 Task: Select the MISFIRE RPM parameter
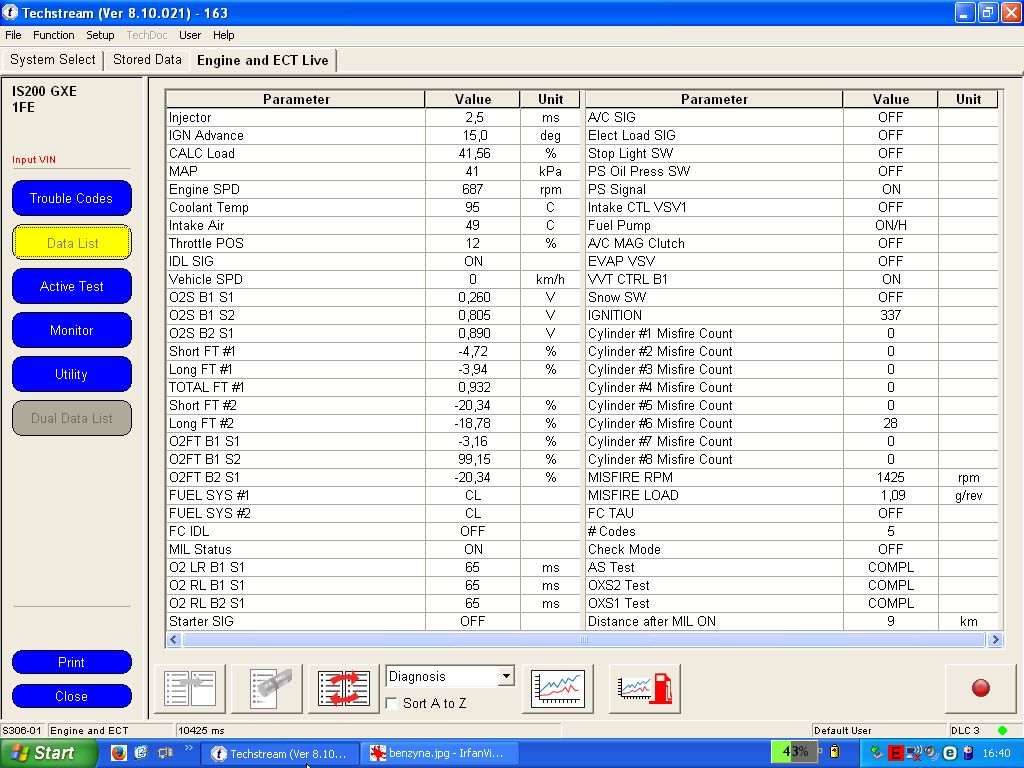pos(792,477)
